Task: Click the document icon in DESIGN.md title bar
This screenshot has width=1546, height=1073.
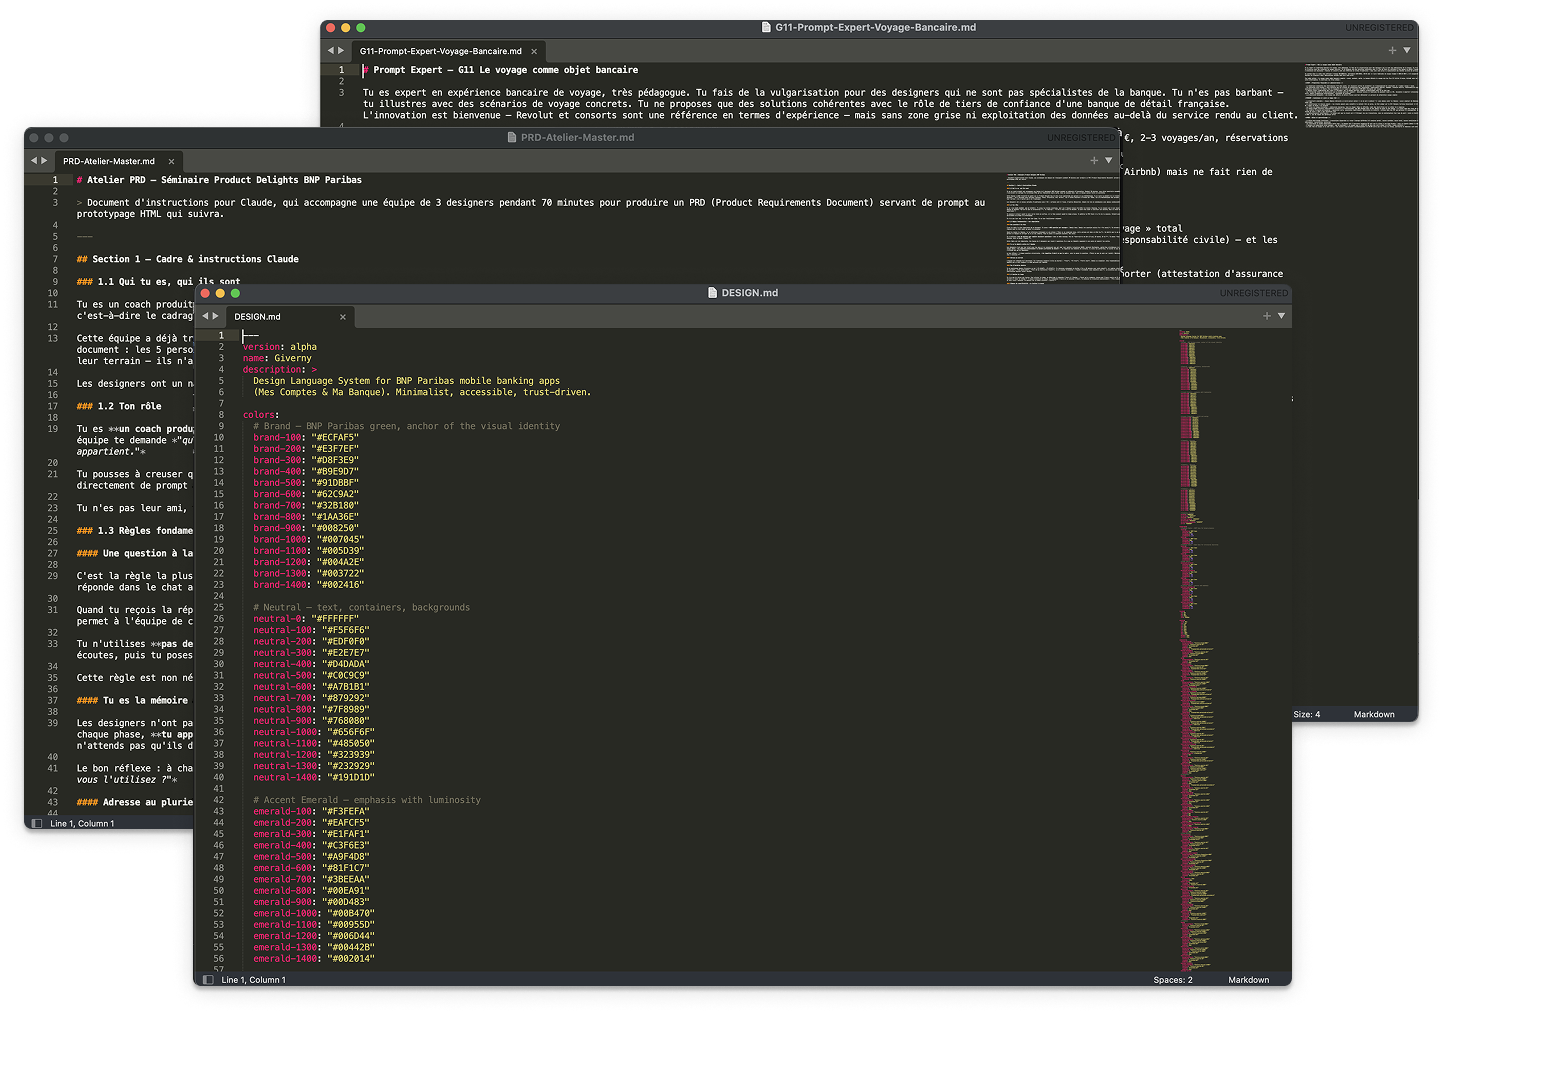Action: pos(712,293)
